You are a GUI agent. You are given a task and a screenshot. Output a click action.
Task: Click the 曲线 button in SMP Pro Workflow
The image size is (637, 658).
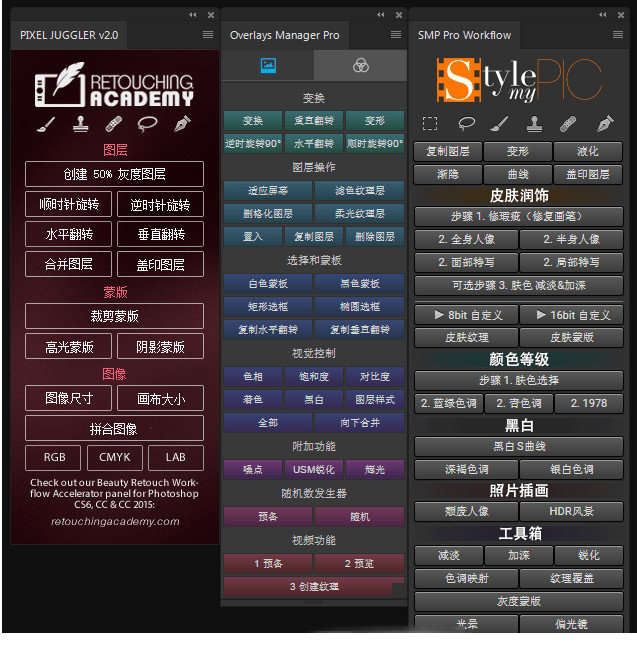coord(518,175)
